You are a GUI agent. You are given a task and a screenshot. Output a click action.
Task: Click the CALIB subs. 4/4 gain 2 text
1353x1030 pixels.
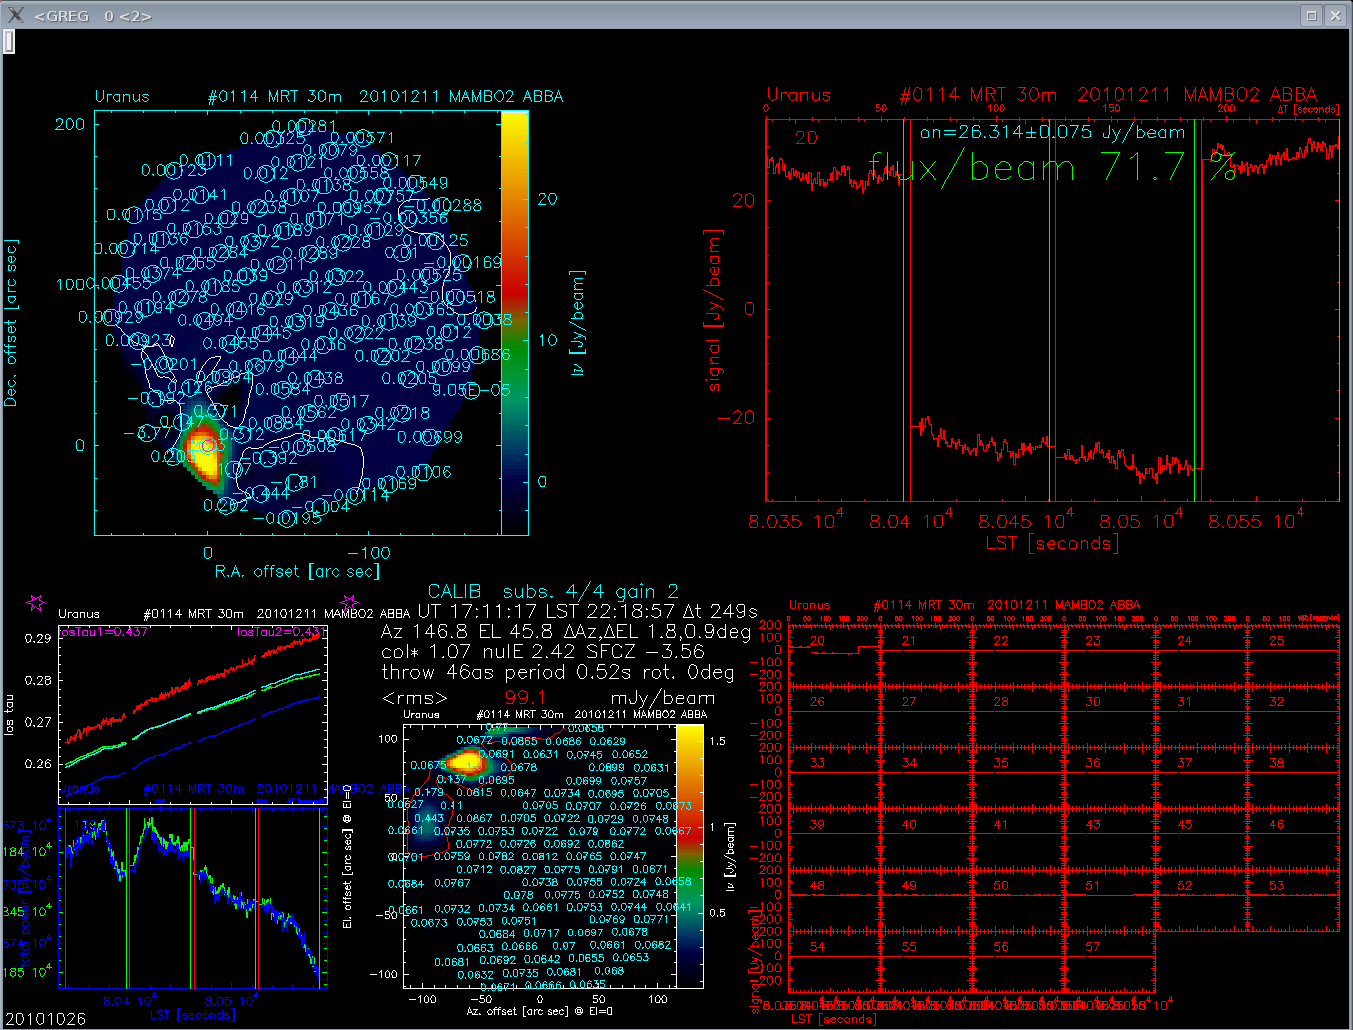(x=553, y=591)
